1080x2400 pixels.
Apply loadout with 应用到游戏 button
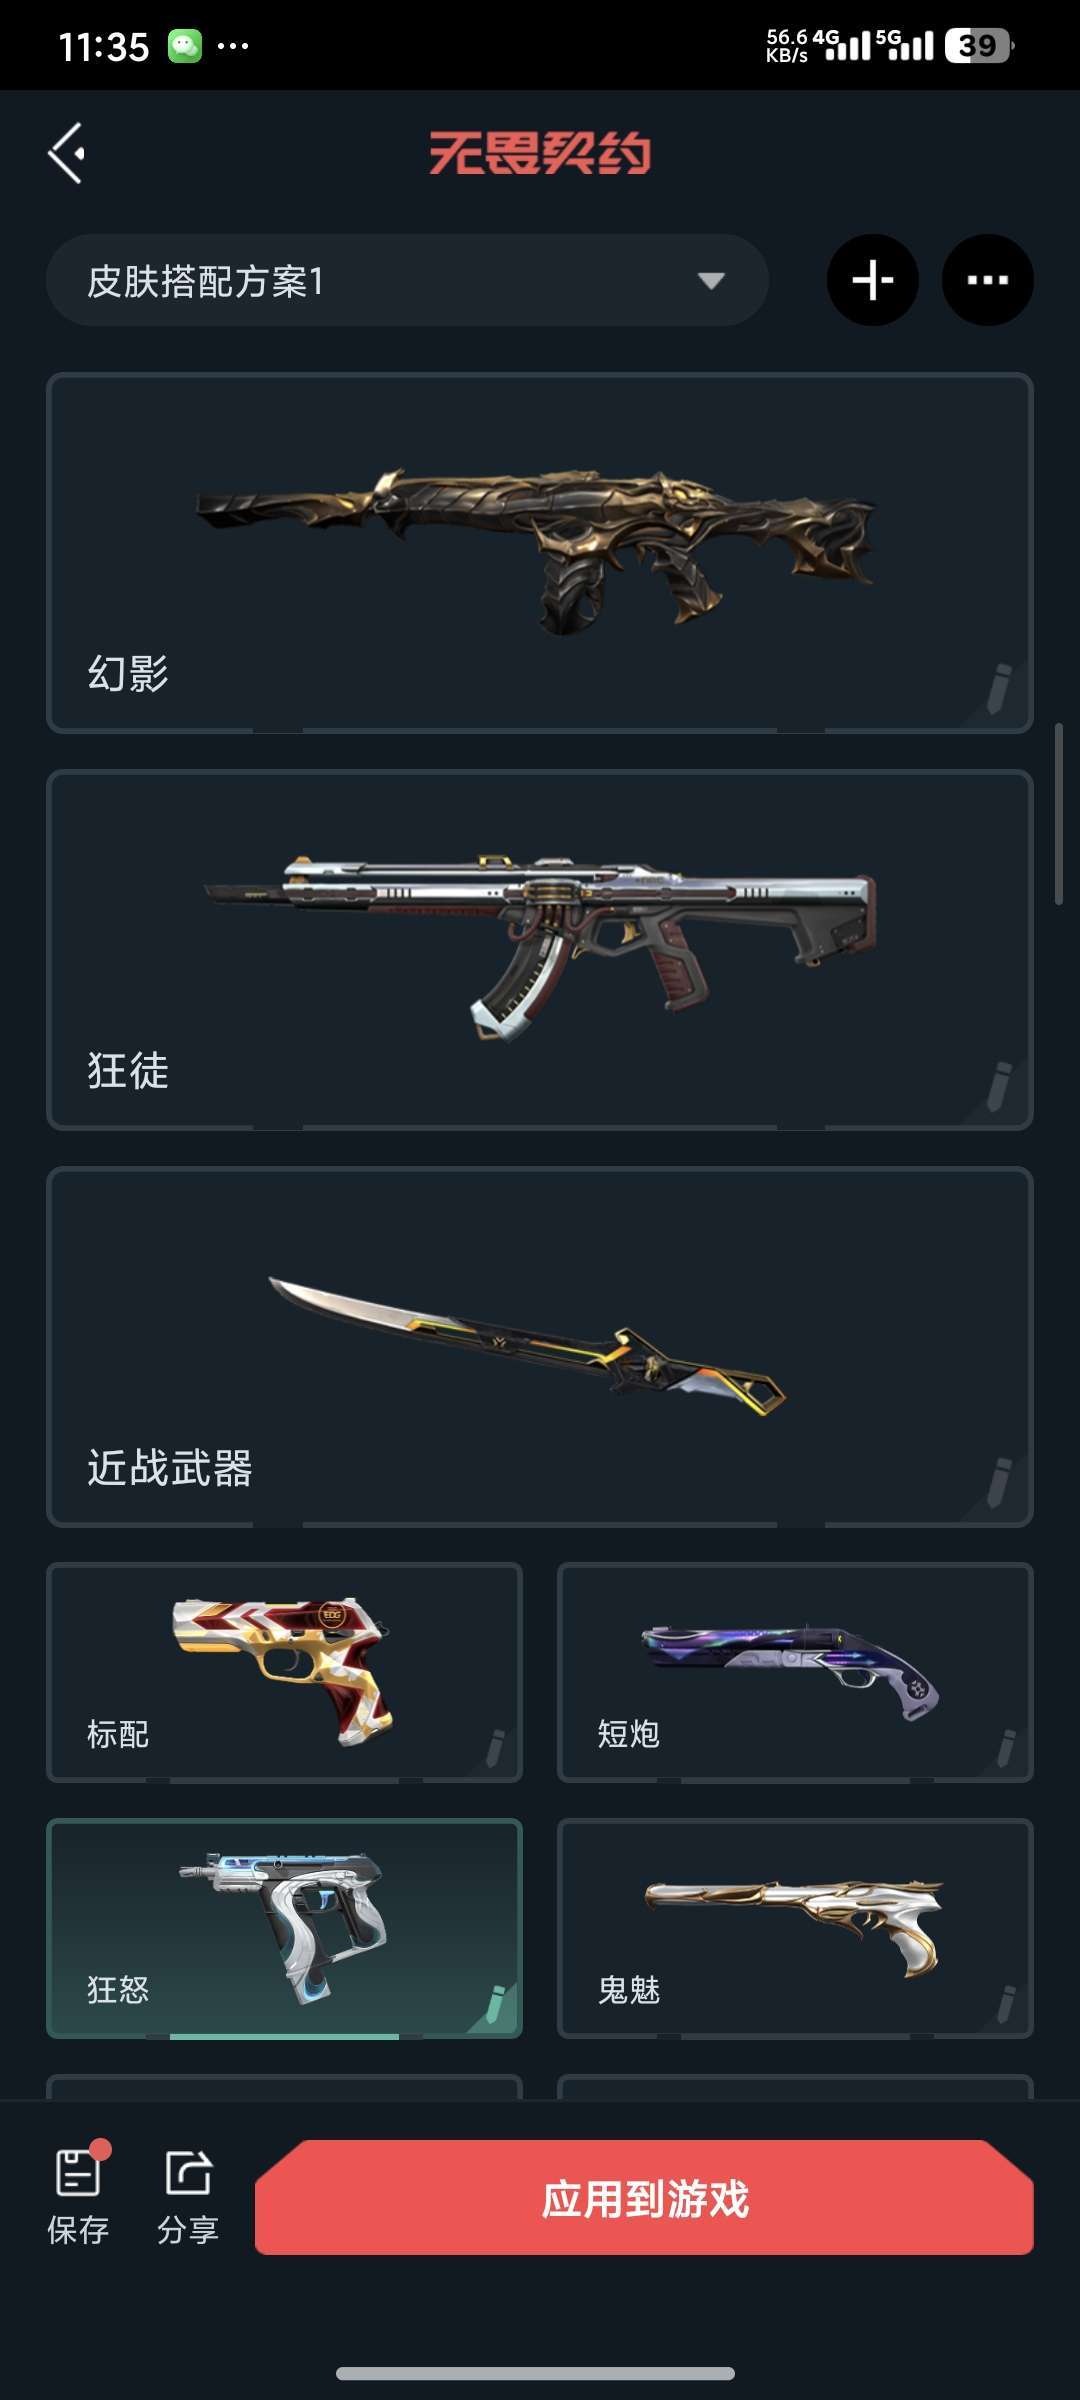pos(644,2198)
